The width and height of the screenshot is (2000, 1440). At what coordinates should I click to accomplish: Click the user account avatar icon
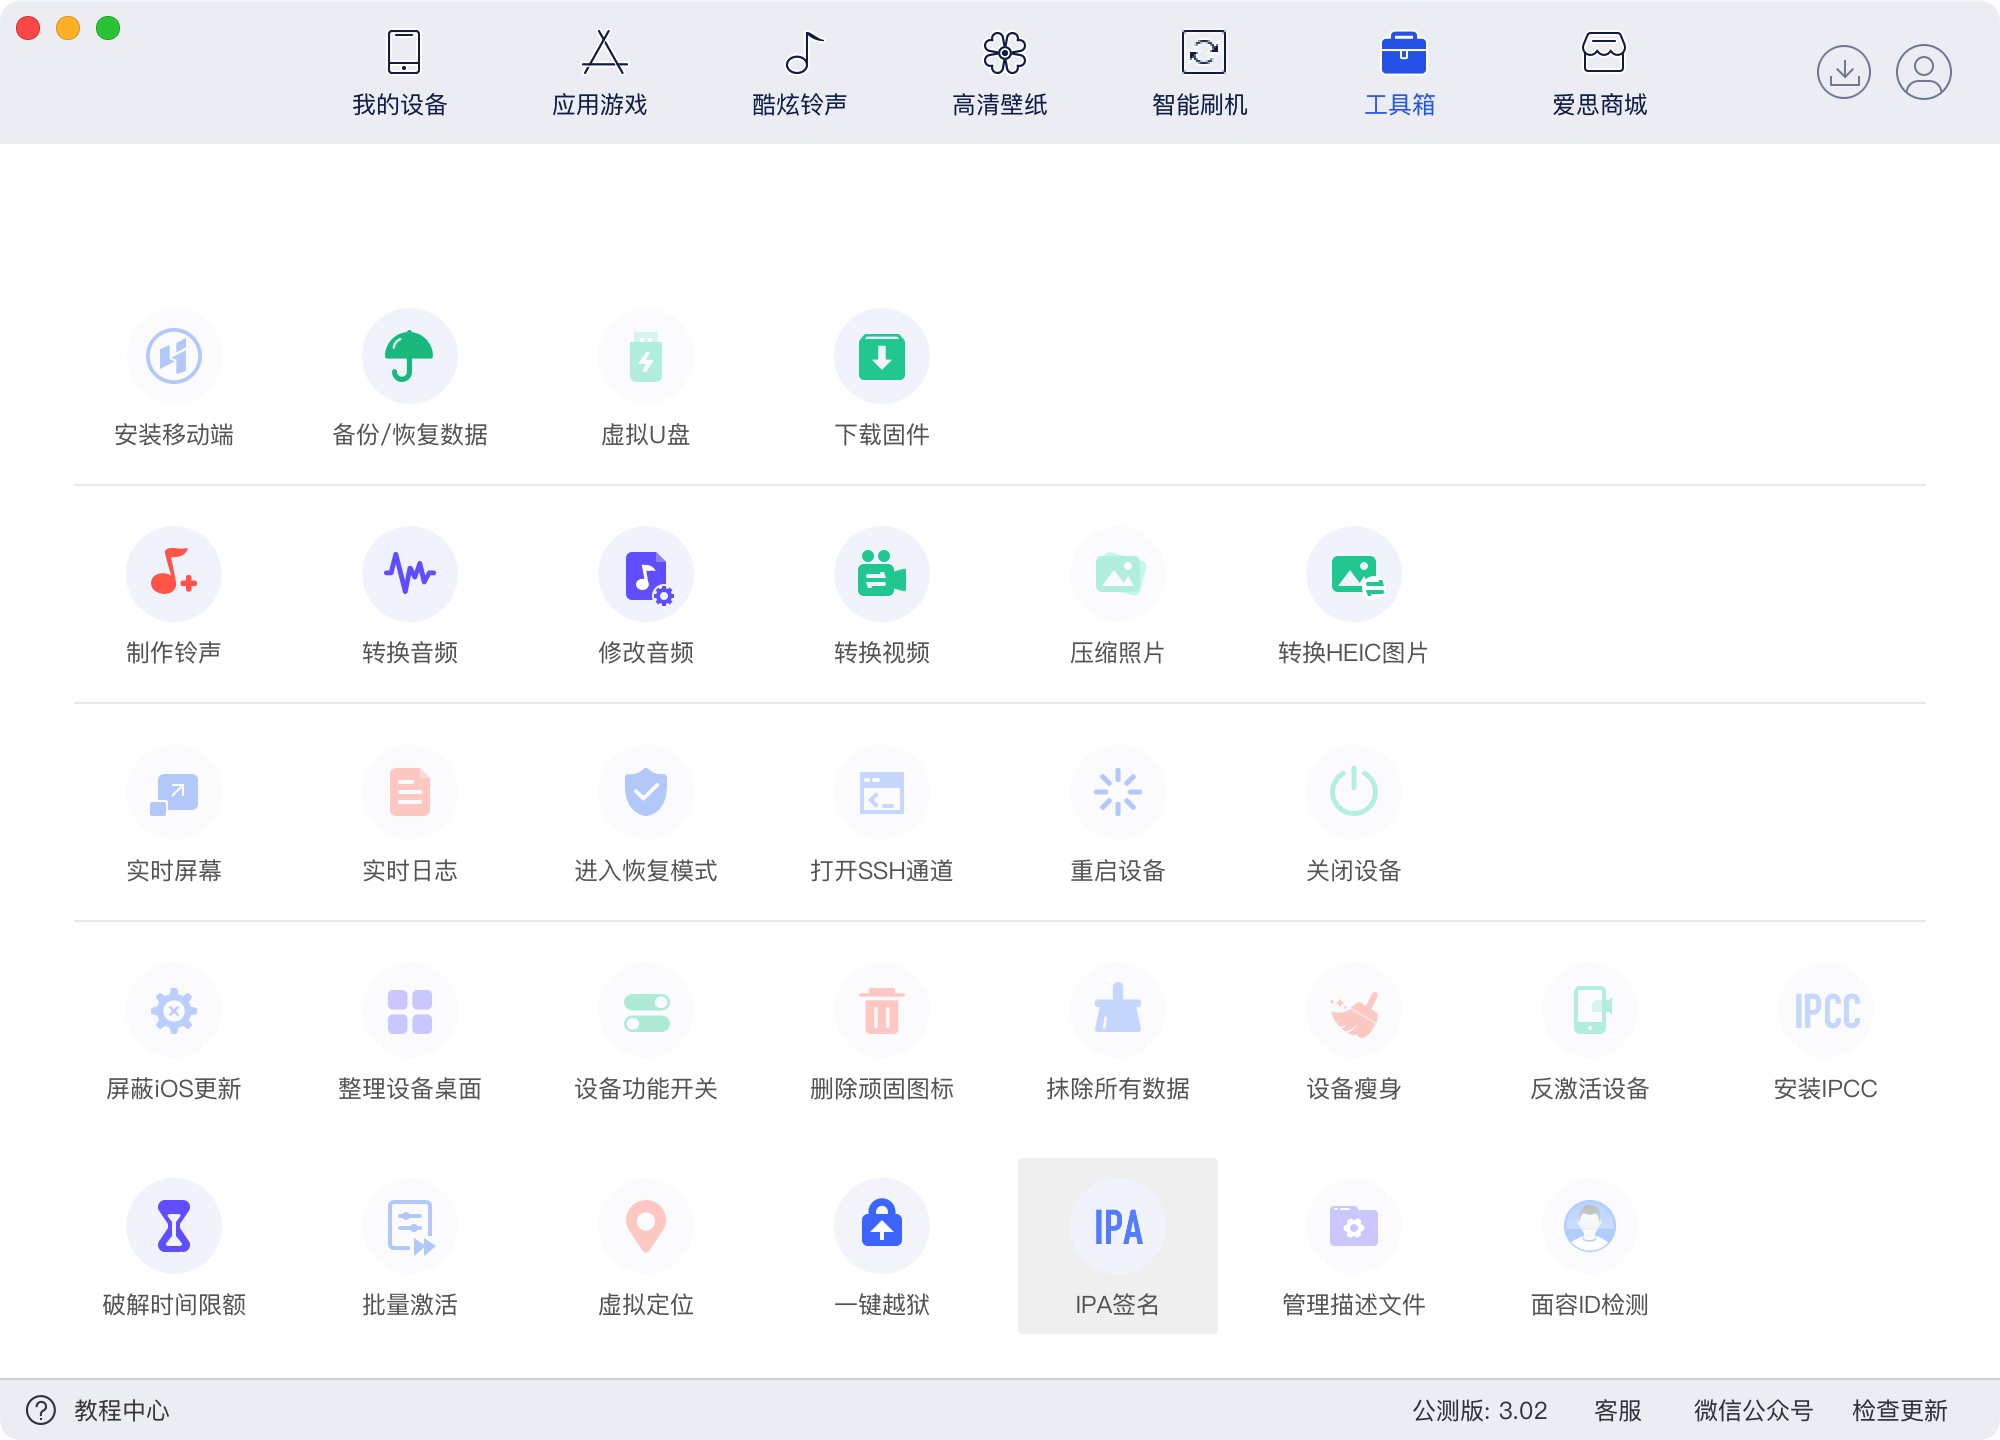pos(1924,72)
